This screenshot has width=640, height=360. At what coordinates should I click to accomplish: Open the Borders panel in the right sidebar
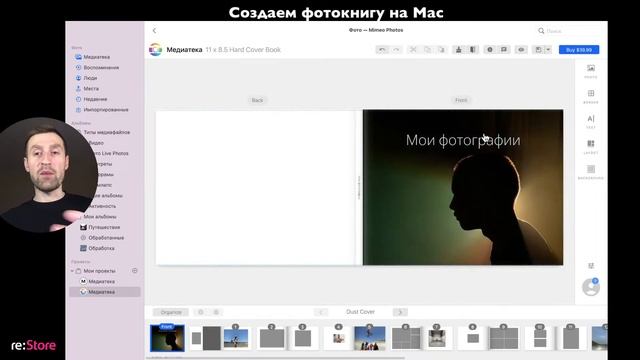(x=591, y=96)
